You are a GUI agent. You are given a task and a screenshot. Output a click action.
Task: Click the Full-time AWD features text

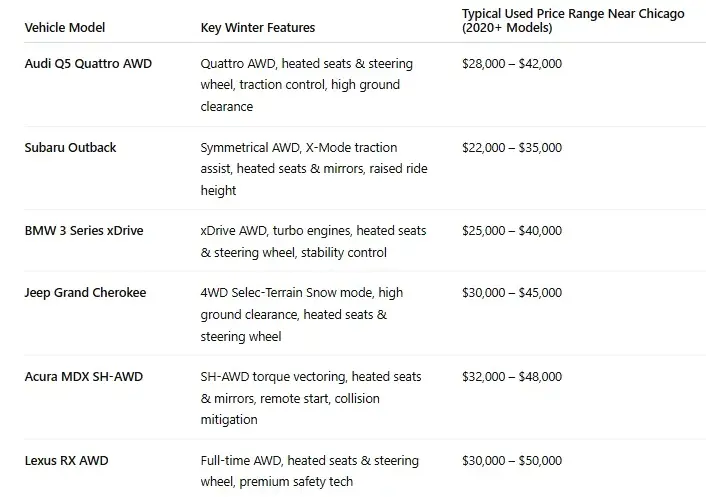(309, 472)
